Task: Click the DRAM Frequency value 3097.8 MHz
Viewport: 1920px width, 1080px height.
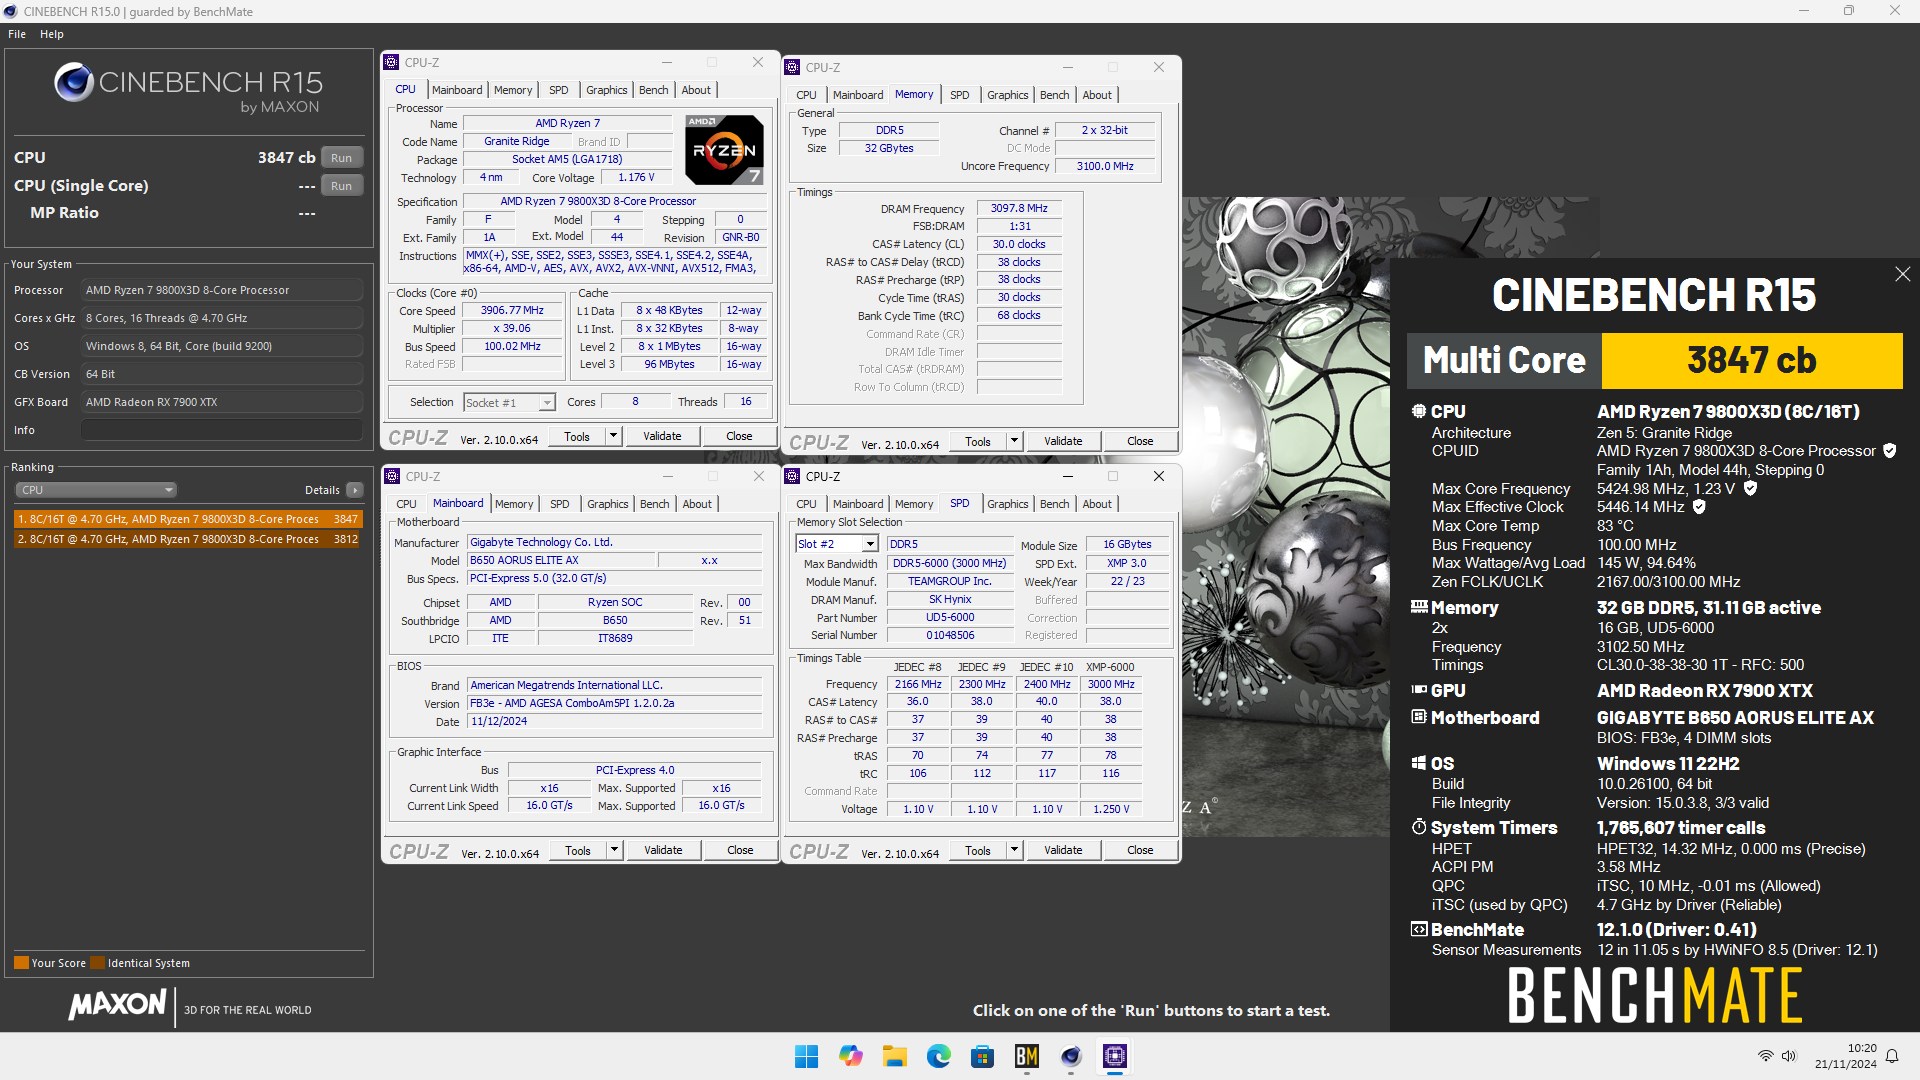Action: coord(1019,209)
